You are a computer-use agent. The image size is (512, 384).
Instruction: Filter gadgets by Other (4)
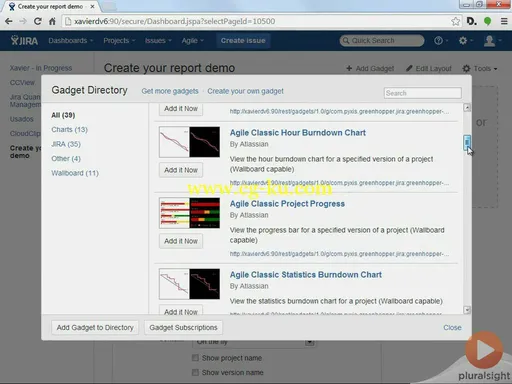pos(66,159)
